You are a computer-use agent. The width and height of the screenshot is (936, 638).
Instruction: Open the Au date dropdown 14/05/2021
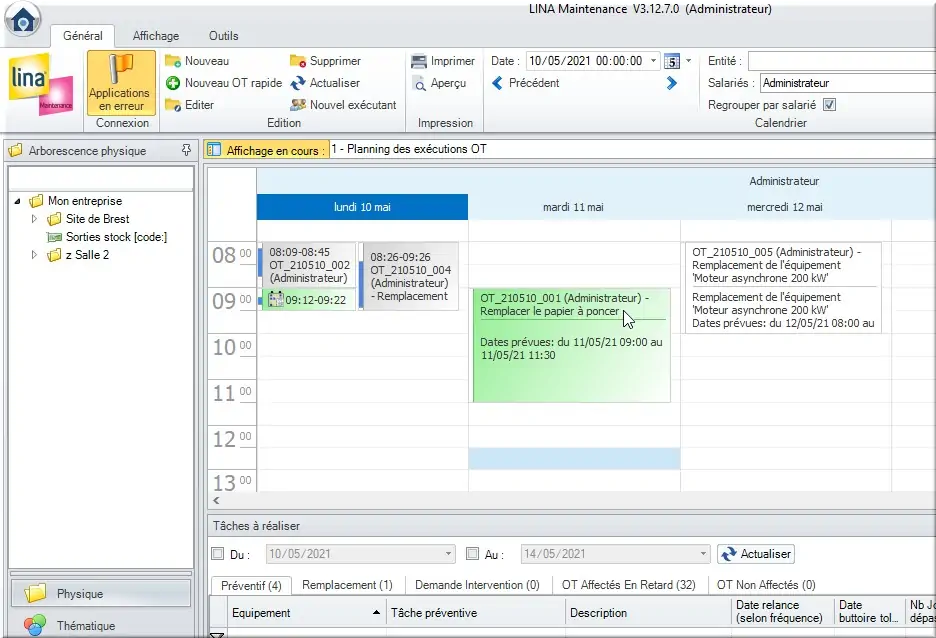click(x=703, y=554)
